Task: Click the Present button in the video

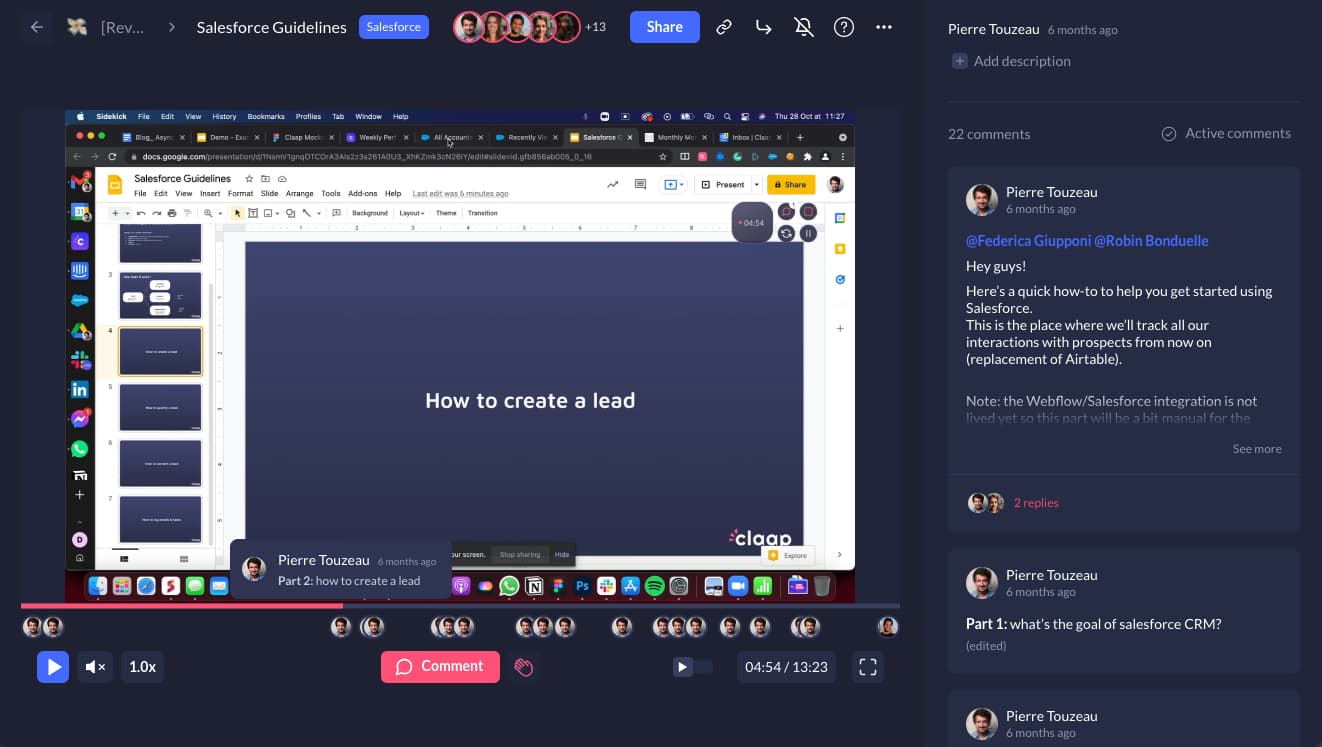Action: [x=724, y=184]
